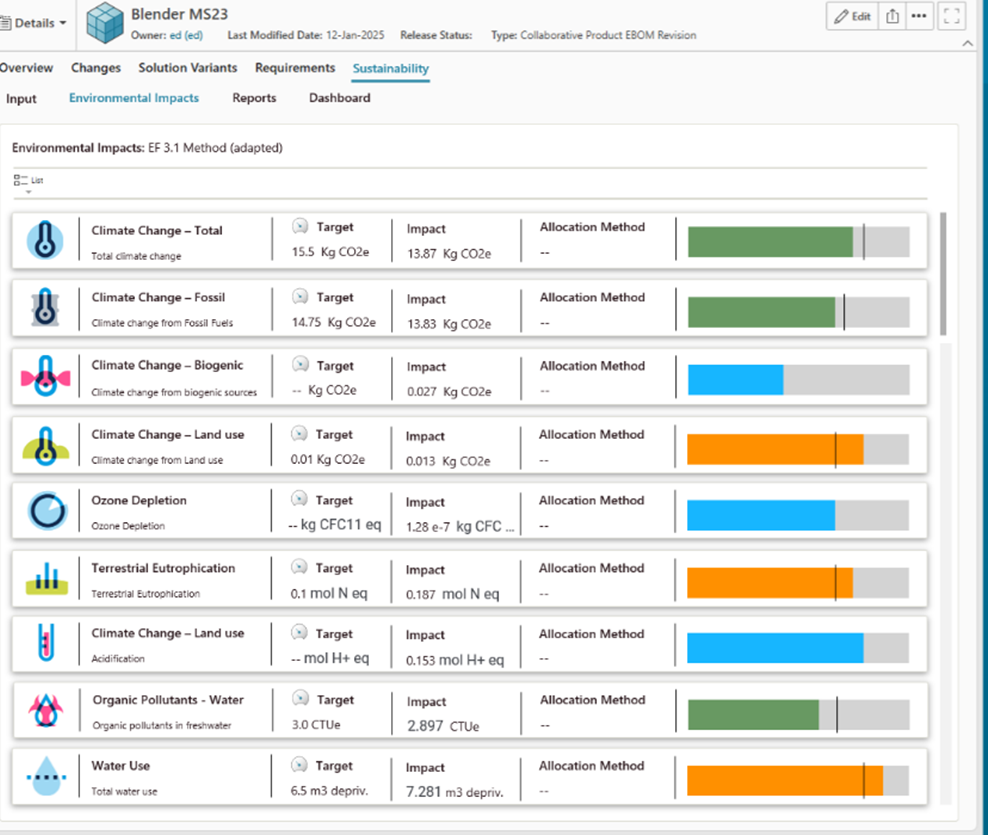The width and height of the screenshot is (988, 835).
Task: Click the Climate Change – Total thermometer icon
Action: (44, 240)
